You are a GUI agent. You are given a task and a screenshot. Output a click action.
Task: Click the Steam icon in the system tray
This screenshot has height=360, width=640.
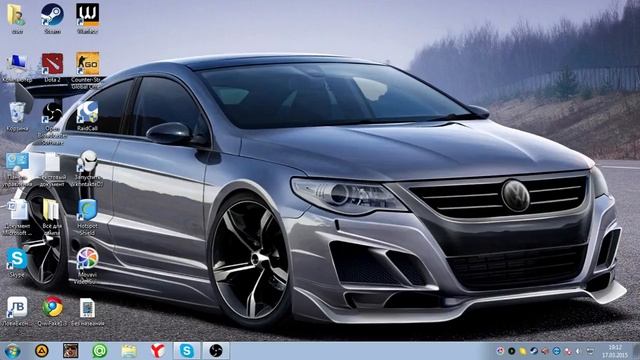pos(533,351)
